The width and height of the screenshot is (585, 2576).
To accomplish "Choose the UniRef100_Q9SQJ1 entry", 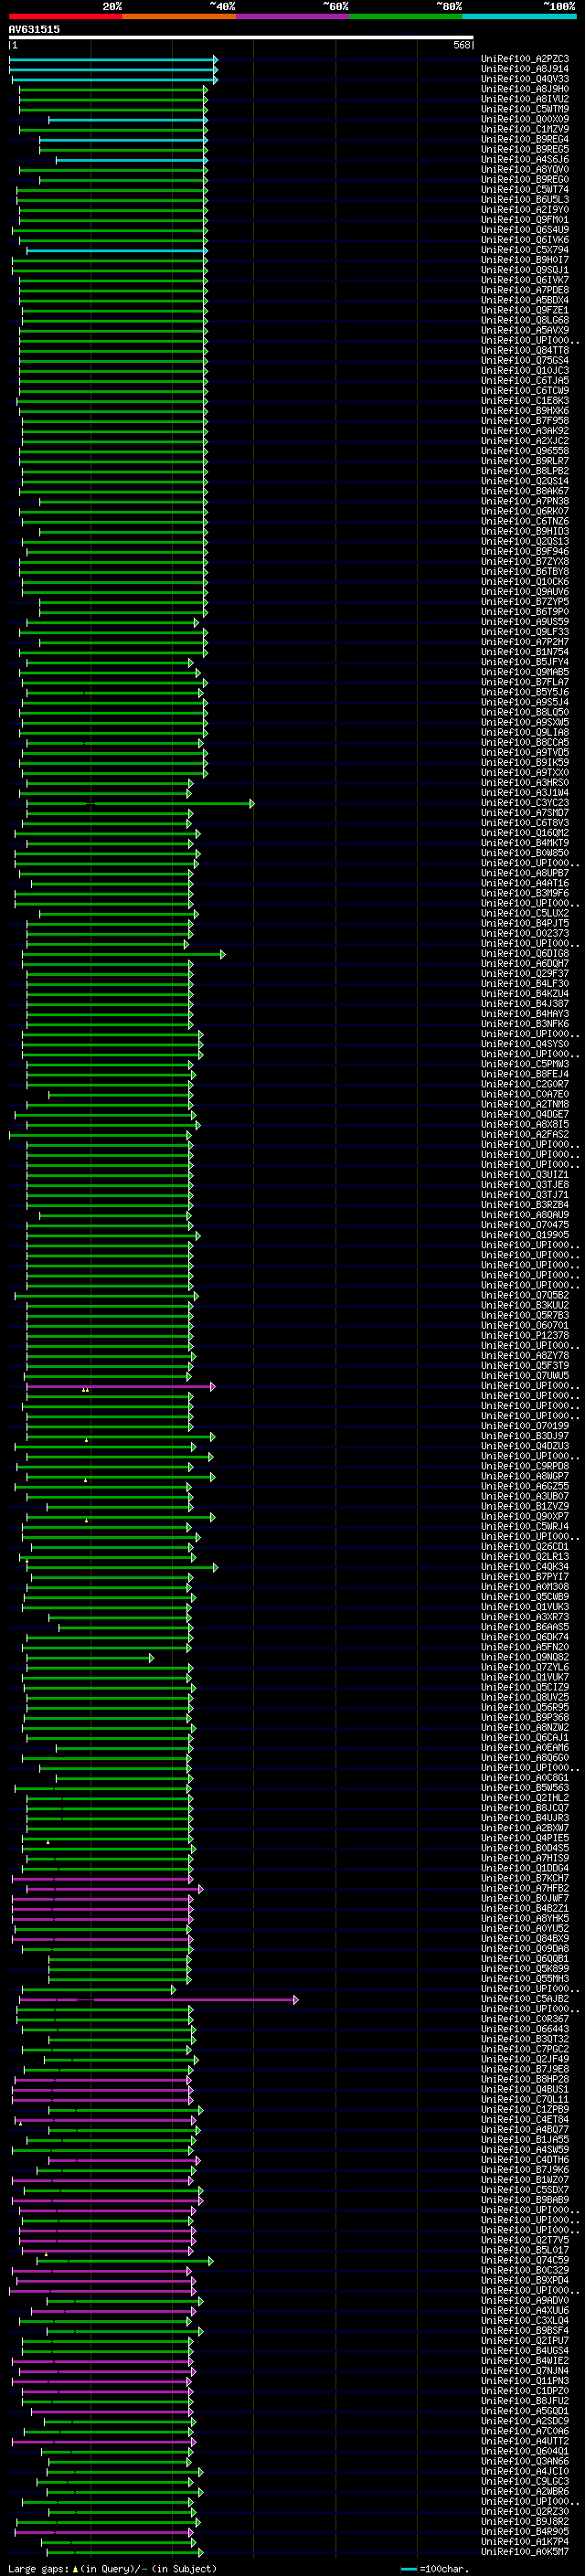I will (x=525, y=270).
